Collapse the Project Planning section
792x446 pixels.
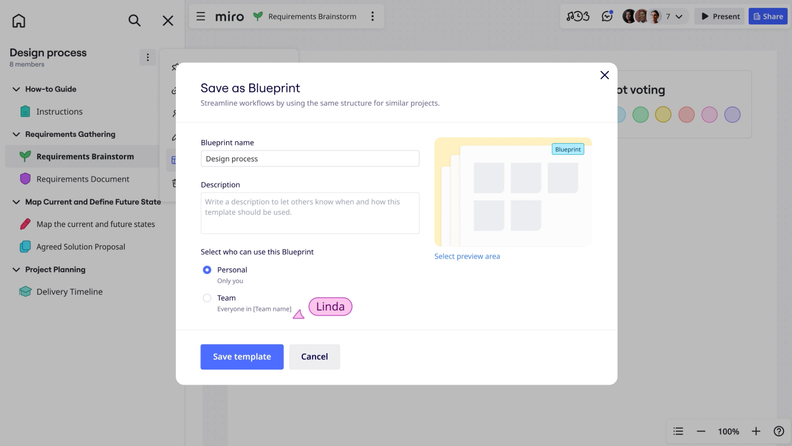pyautogui.click(x=16, y=269)
